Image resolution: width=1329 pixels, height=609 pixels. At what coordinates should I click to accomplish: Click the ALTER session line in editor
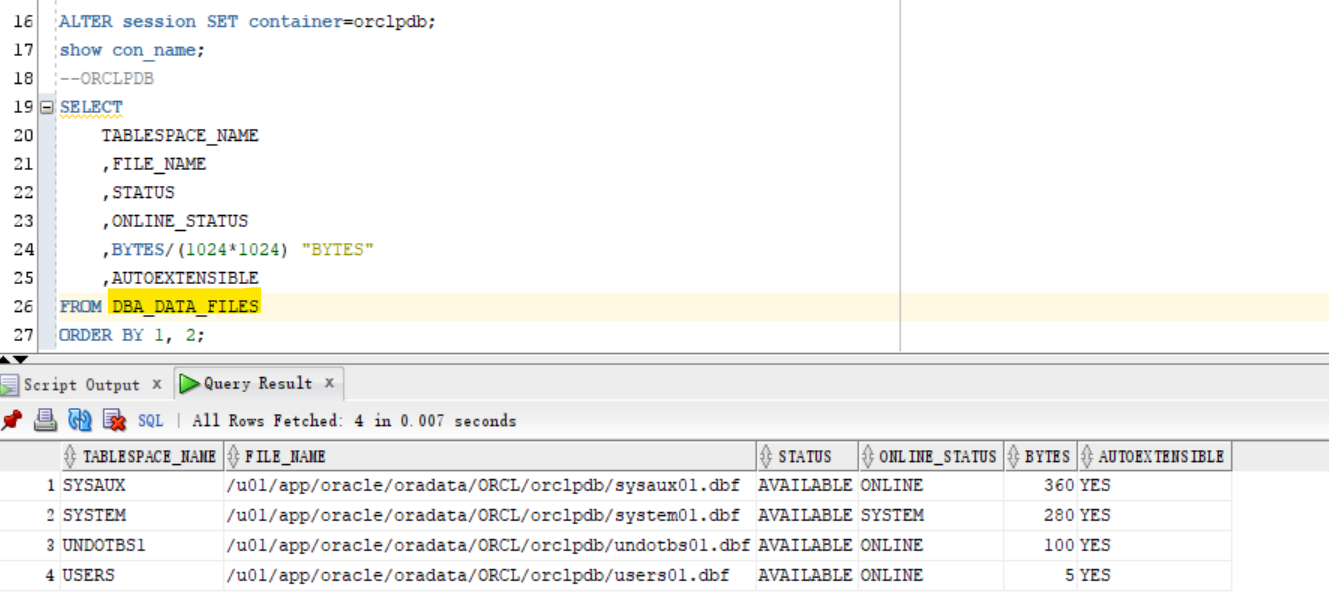pos(248,21)
